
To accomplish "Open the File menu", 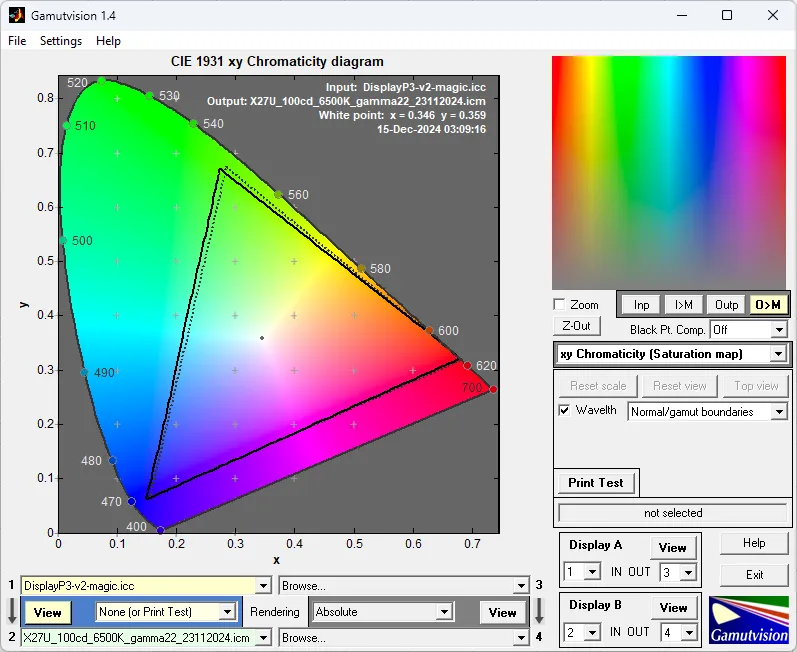I will pos(17,41).
